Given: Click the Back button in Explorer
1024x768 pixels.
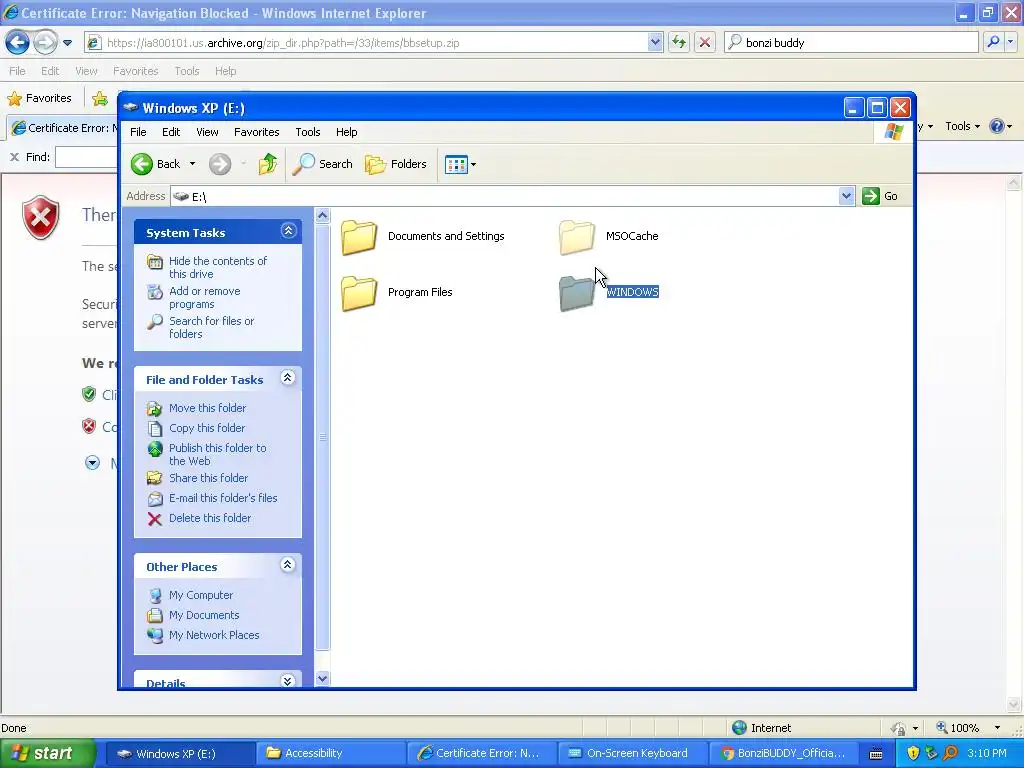Looking at the screenshot, I should [155, 164].
